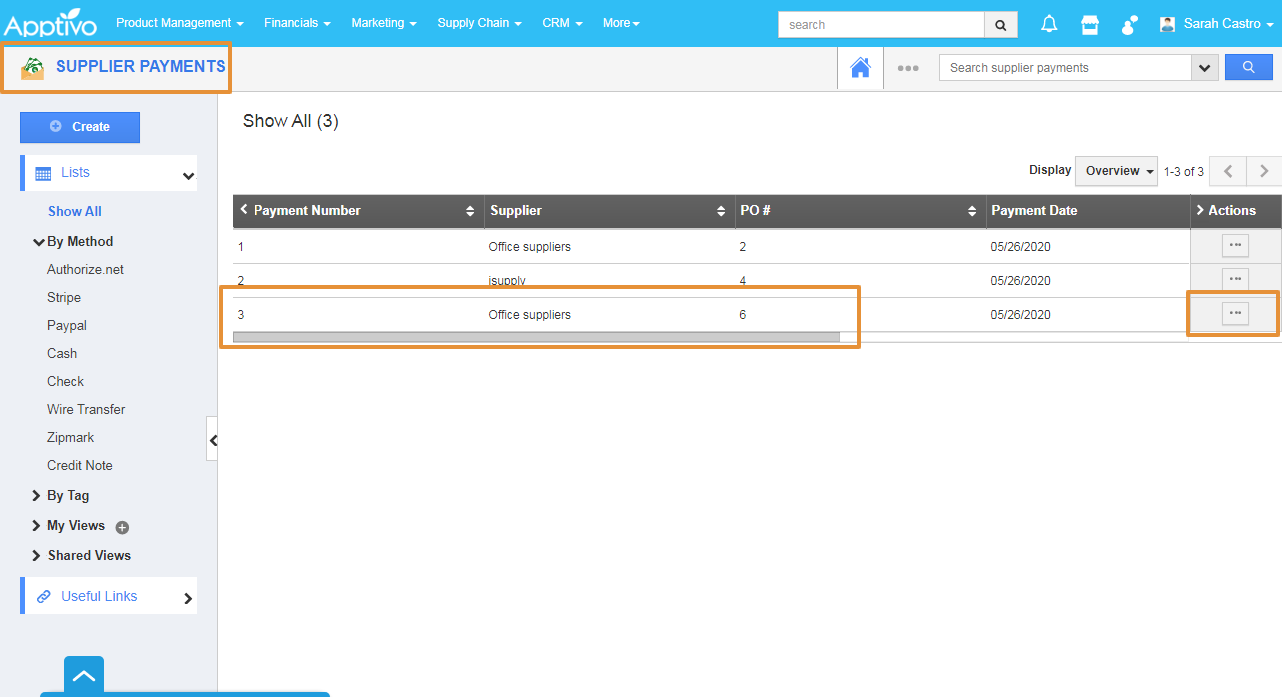Collapse the By Method group
This screenshot has width=1282, height=697.
click(x=39, y=242)
